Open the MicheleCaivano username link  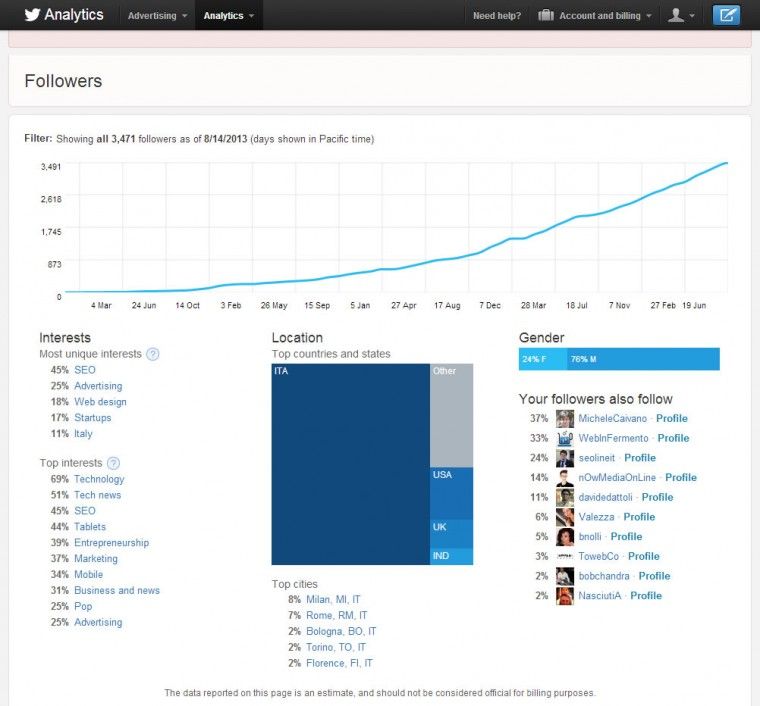pos(613,419)
